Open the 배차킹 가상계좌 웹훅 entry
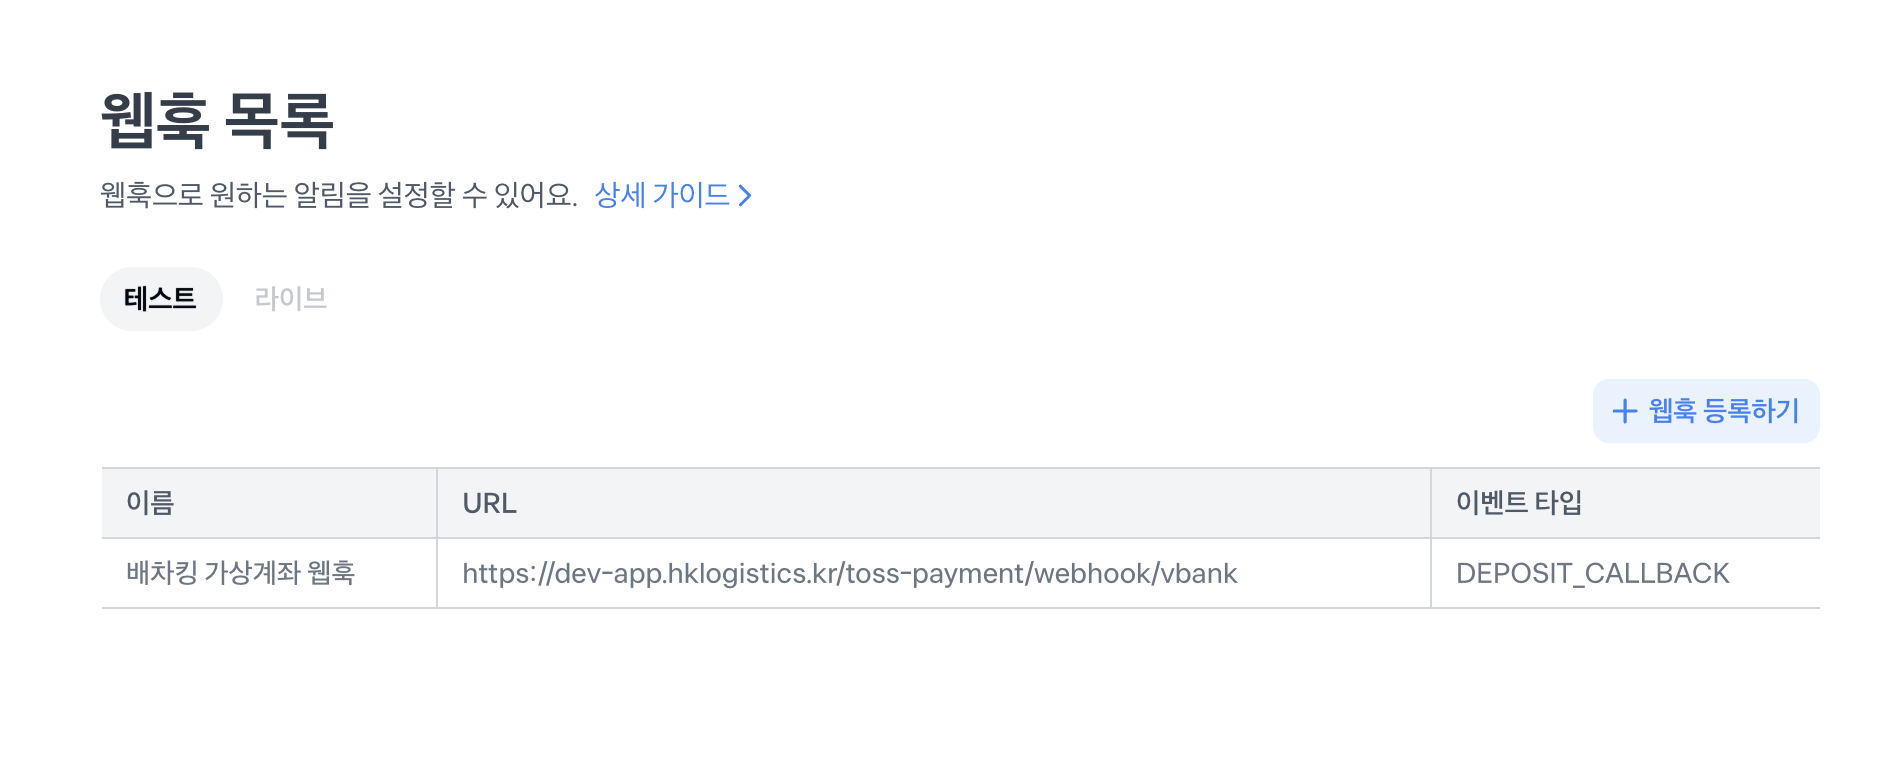This screenshot has height=772, width=1880. pyautogui.click(x=241, y=573)
